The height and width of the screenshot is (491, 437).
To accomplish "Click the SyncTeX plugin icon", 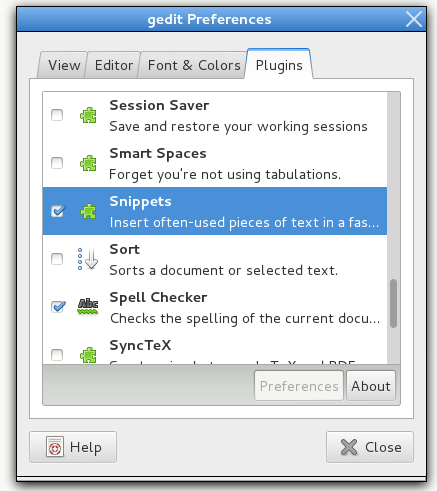I will click(x=88, y=355).
